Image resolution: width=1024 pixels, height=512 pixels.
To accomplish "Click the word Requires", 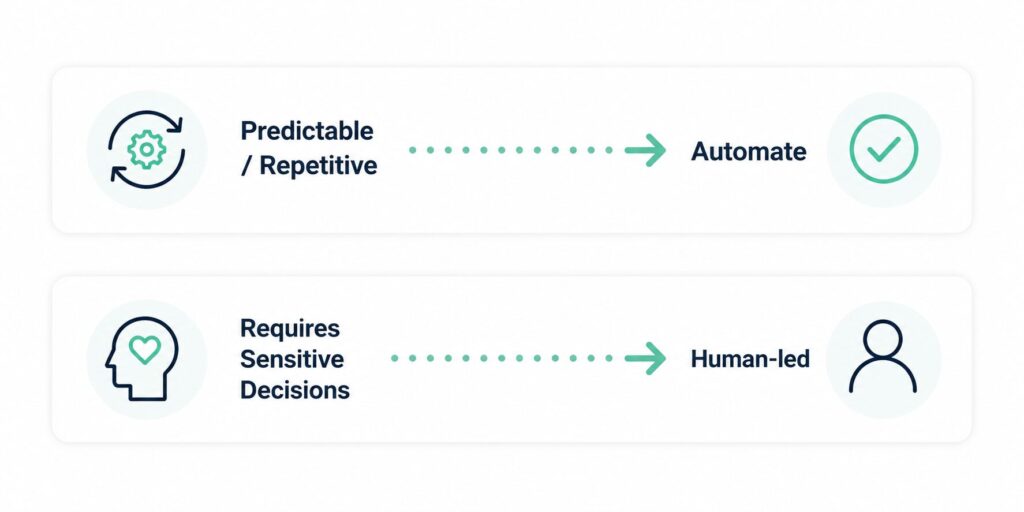I will coord(290,328).
